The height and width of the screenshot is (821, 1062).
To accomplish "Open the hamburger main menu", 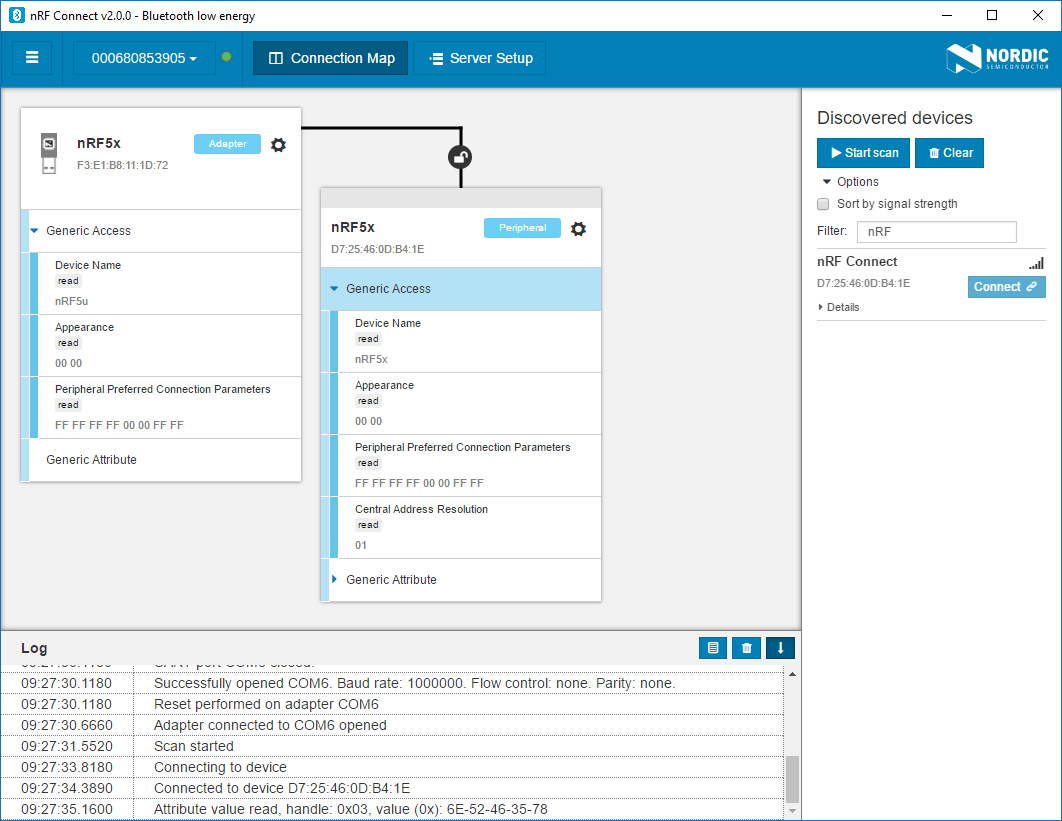I will (32, 58).
